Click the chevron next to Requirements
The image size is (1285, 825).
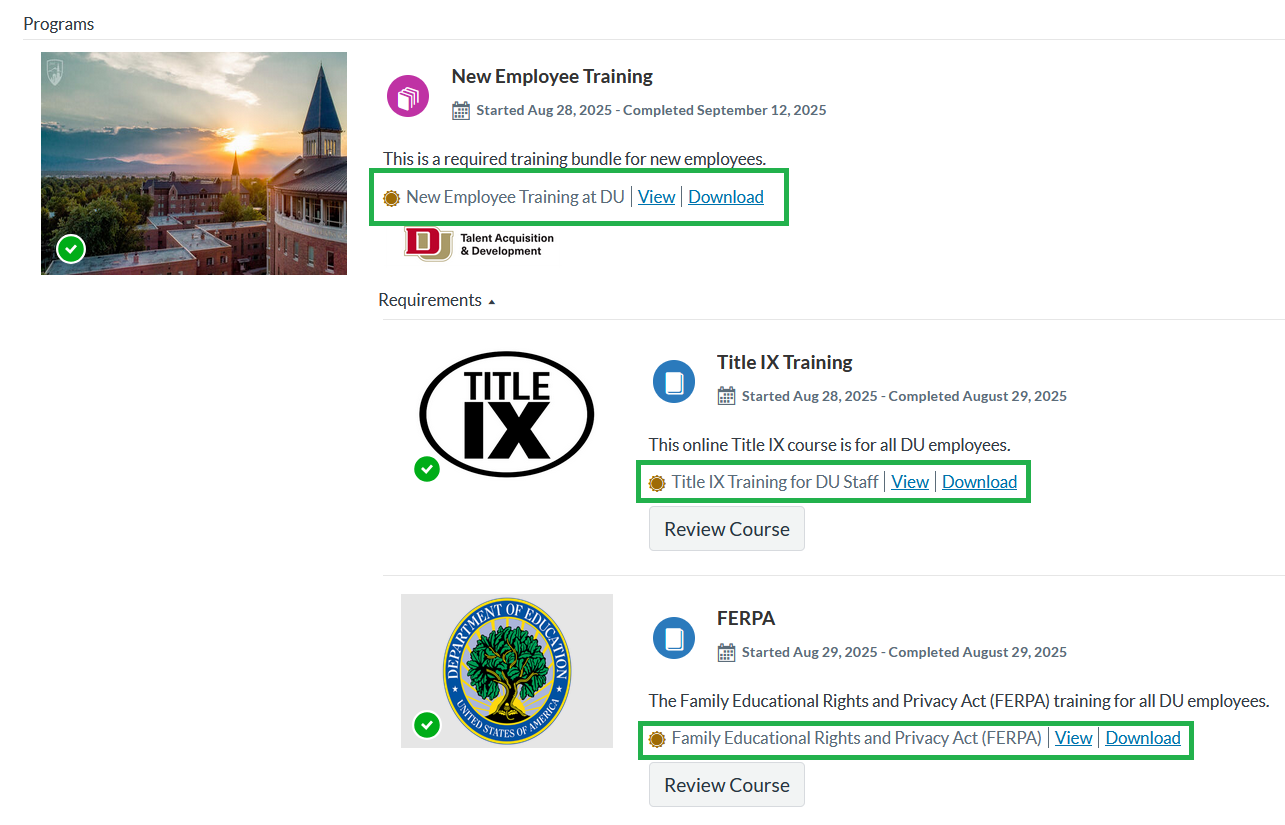(491, 300)
